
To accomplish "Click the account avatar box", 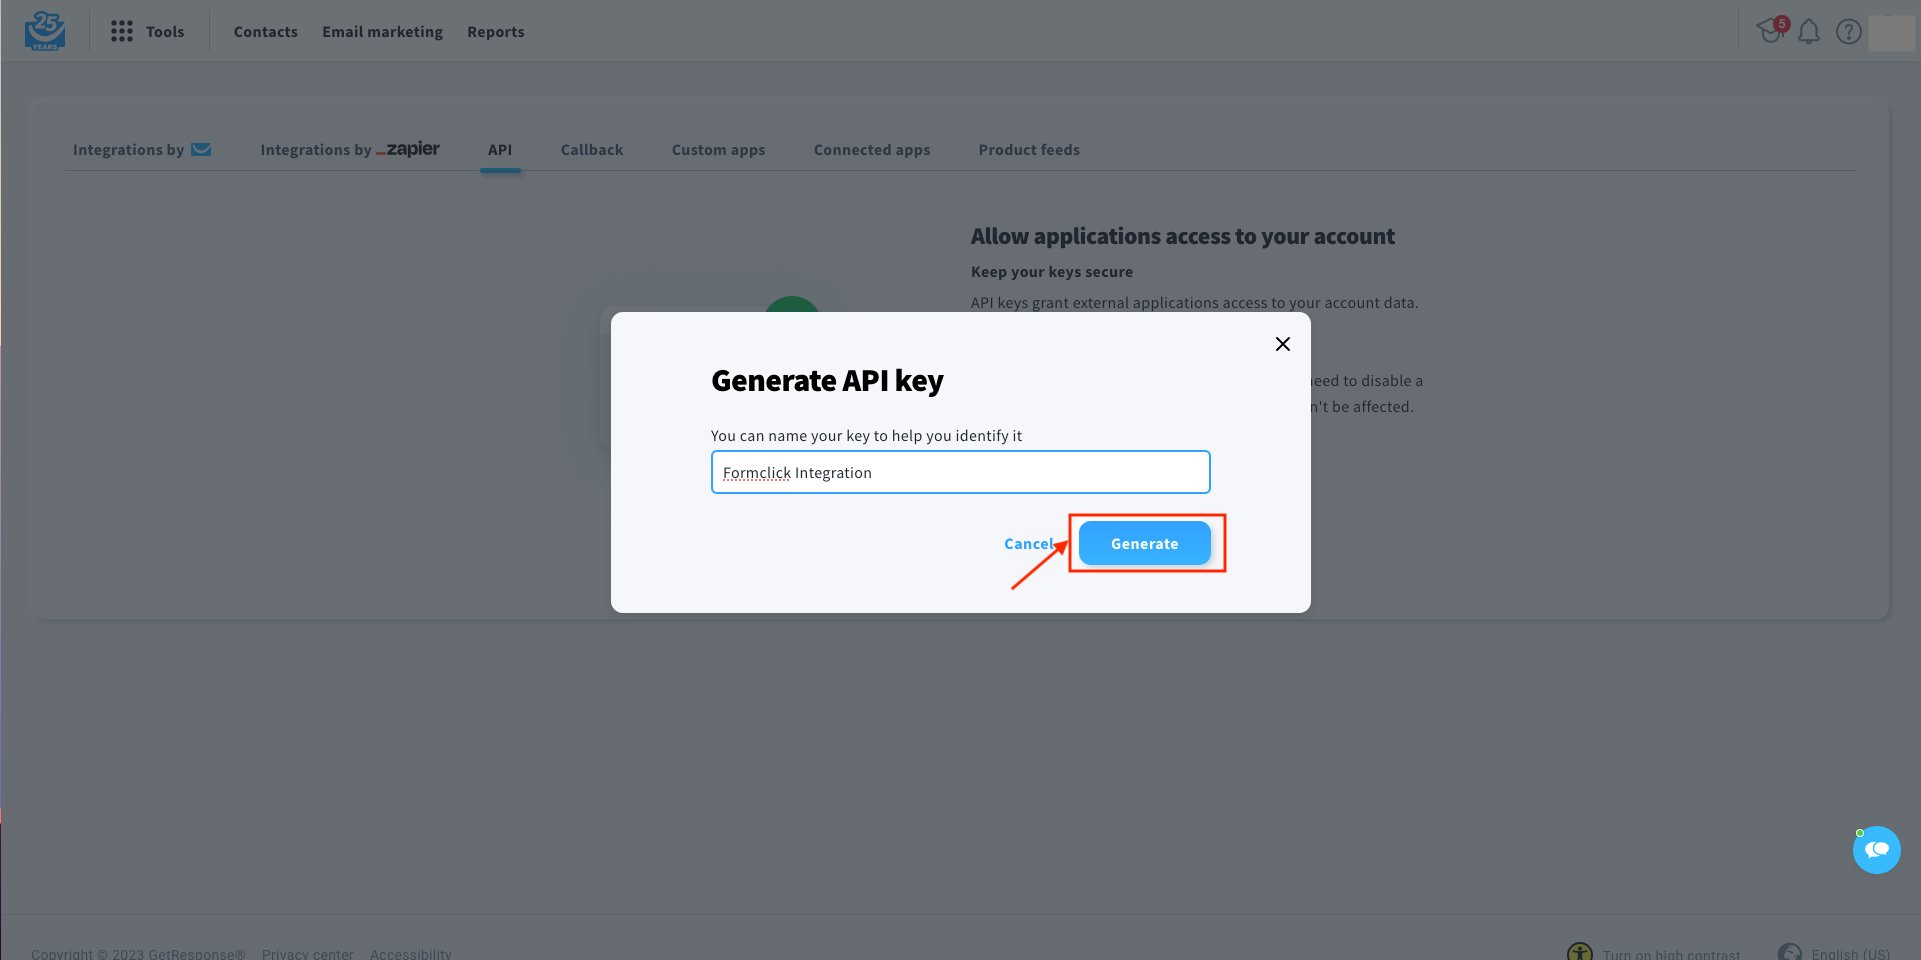I will [x=1891, y=33].
